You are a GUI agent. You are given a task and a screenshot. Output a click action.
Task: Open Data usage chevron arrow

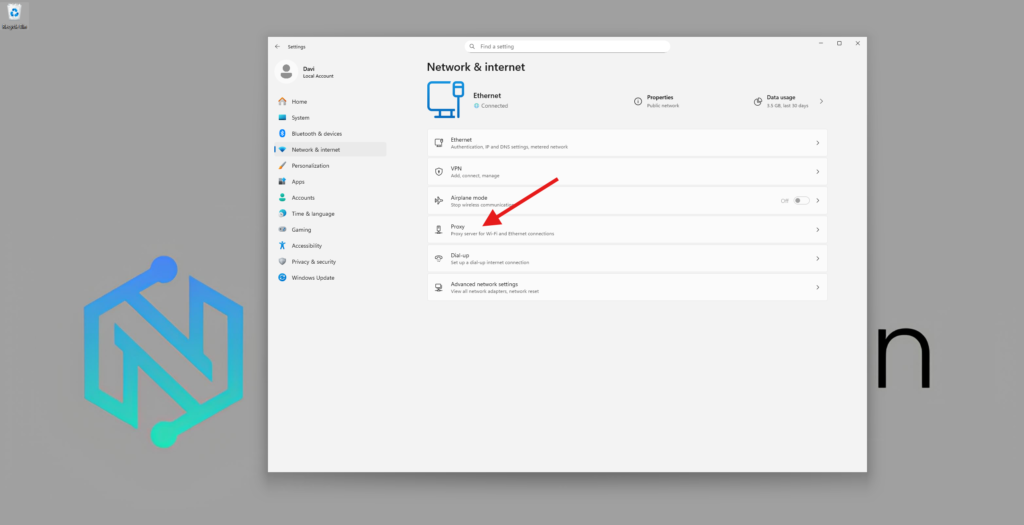(822, 101)
